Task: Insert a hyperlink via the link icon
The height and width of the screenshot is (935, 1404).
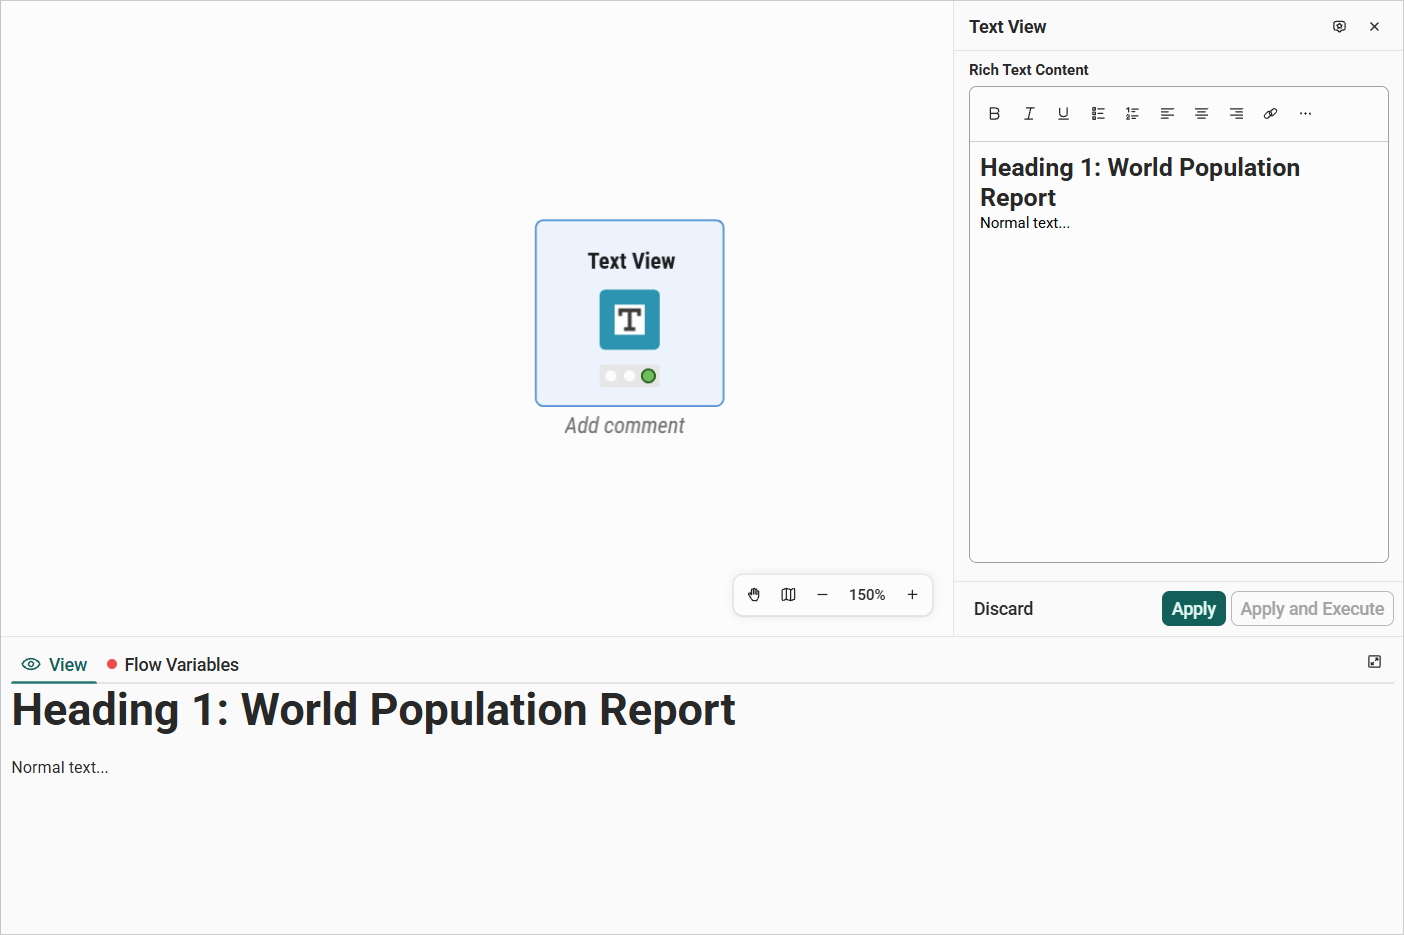Action: coord(1270,114)
